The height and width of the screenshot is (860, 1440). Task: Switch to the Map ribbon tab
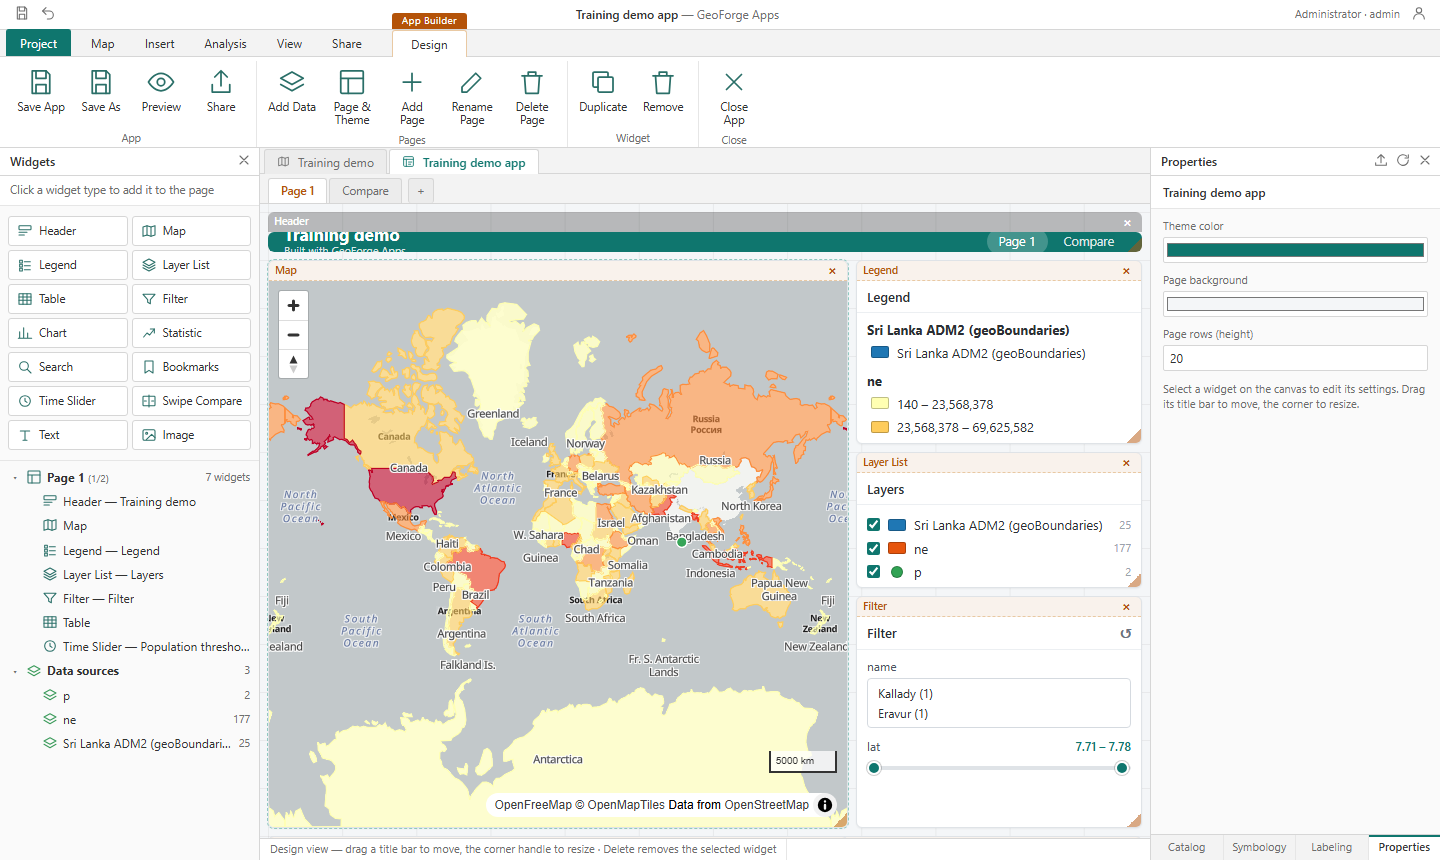click(x=103, y=43)
